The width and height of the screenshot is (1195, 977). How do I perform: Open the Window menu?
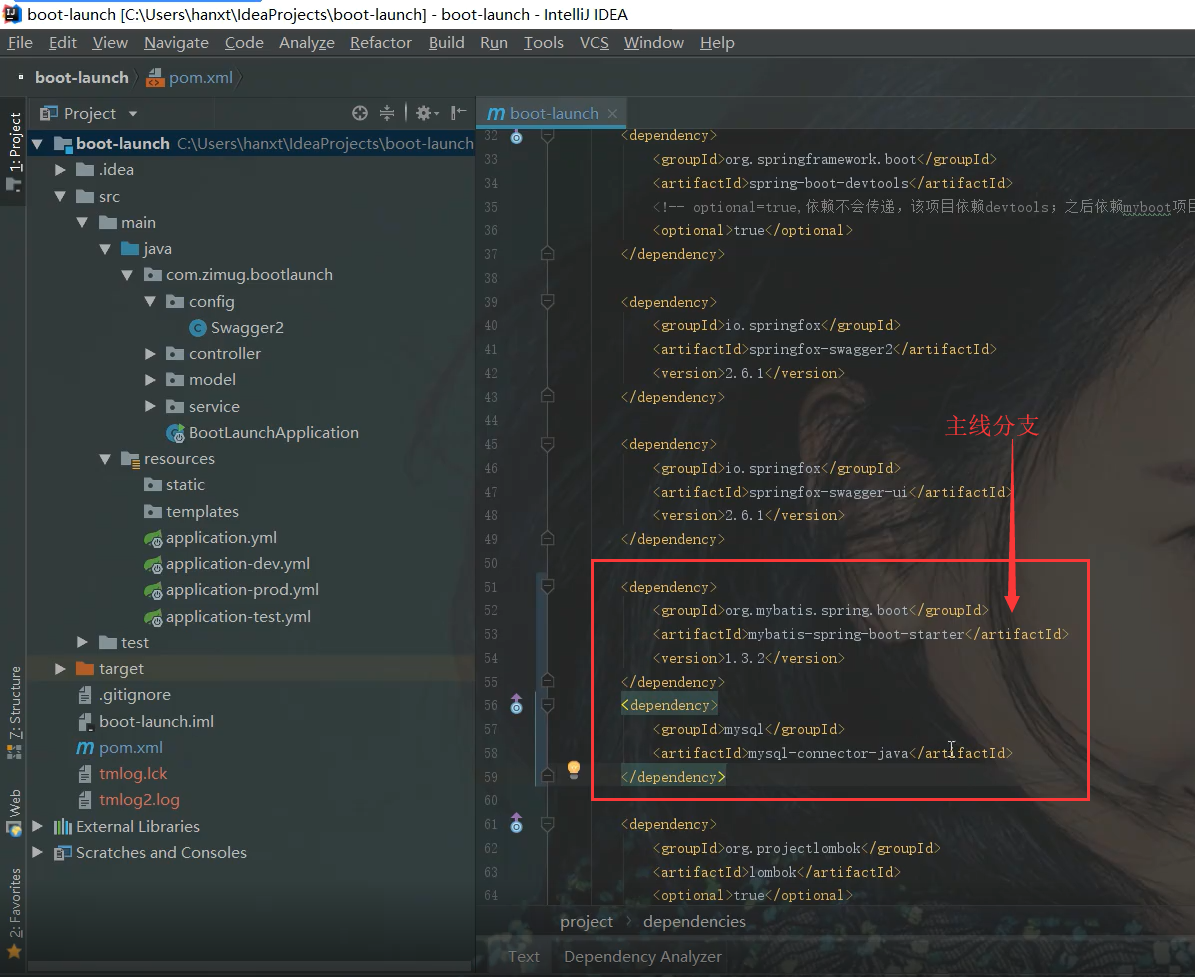[654, 43]
